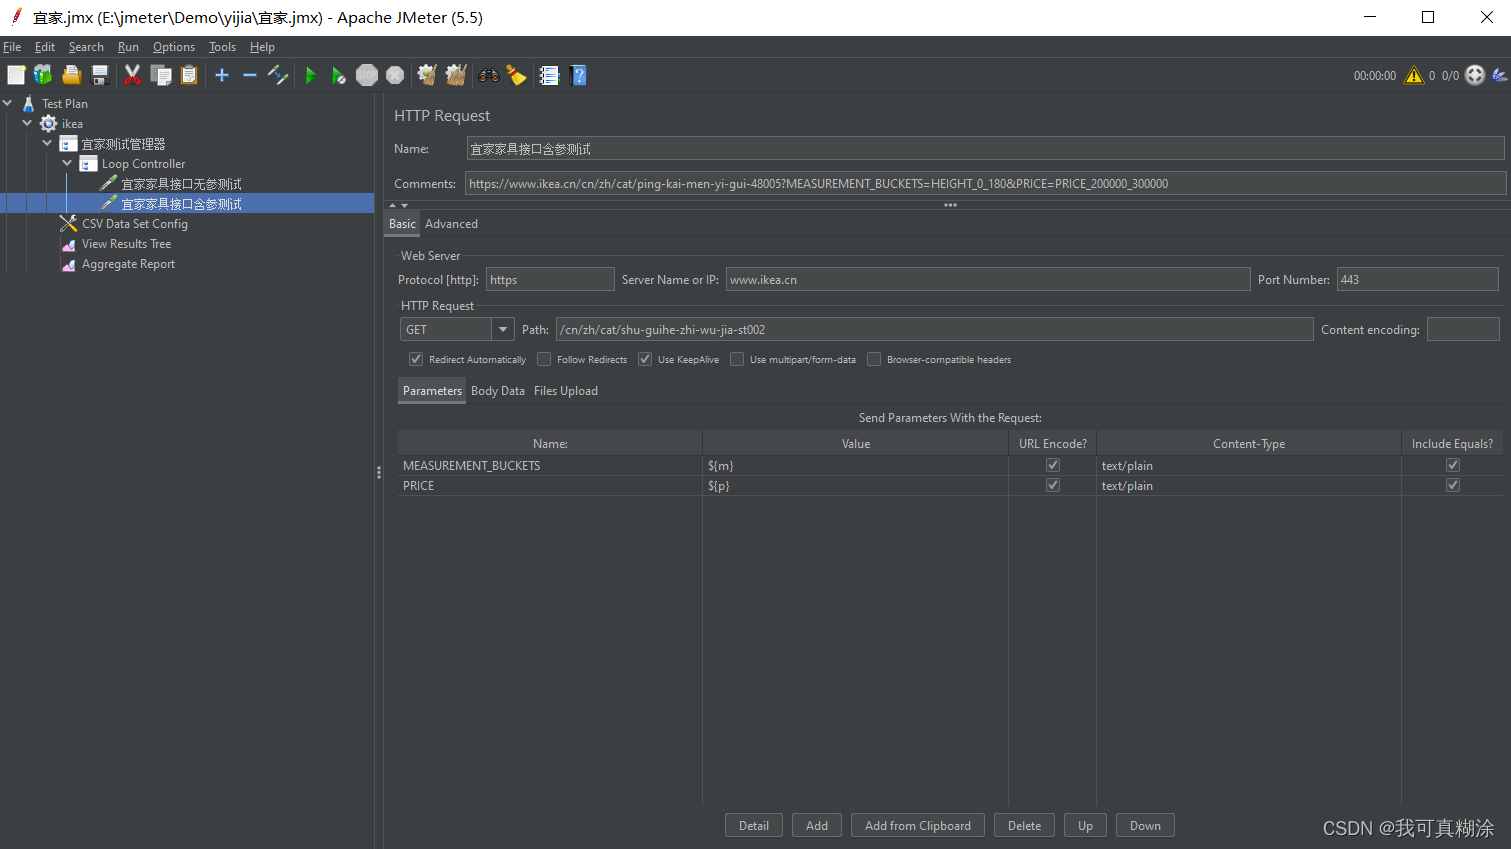Screen dimensions: 1511x849
Task: Open the Help menu
Action: [x=262, y=47]
